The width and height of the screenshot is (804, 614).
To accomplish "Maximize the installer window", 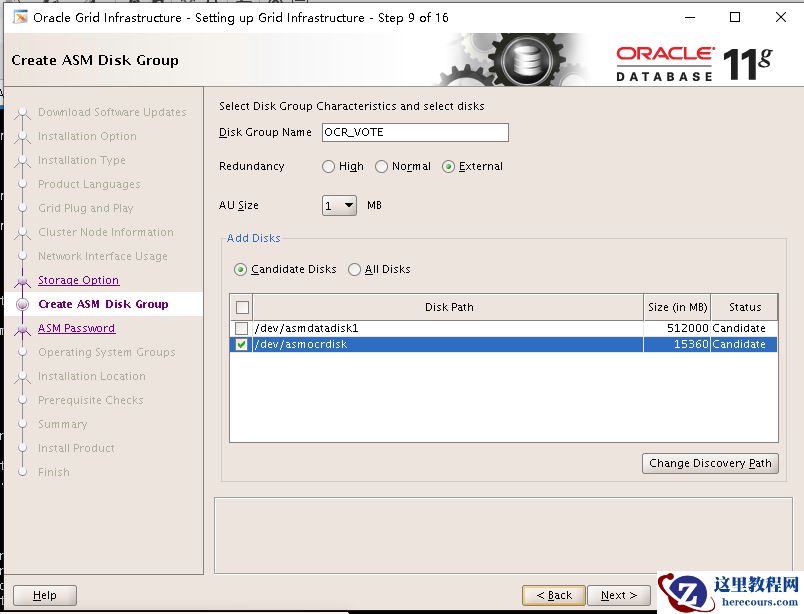I will coord(735,17).
